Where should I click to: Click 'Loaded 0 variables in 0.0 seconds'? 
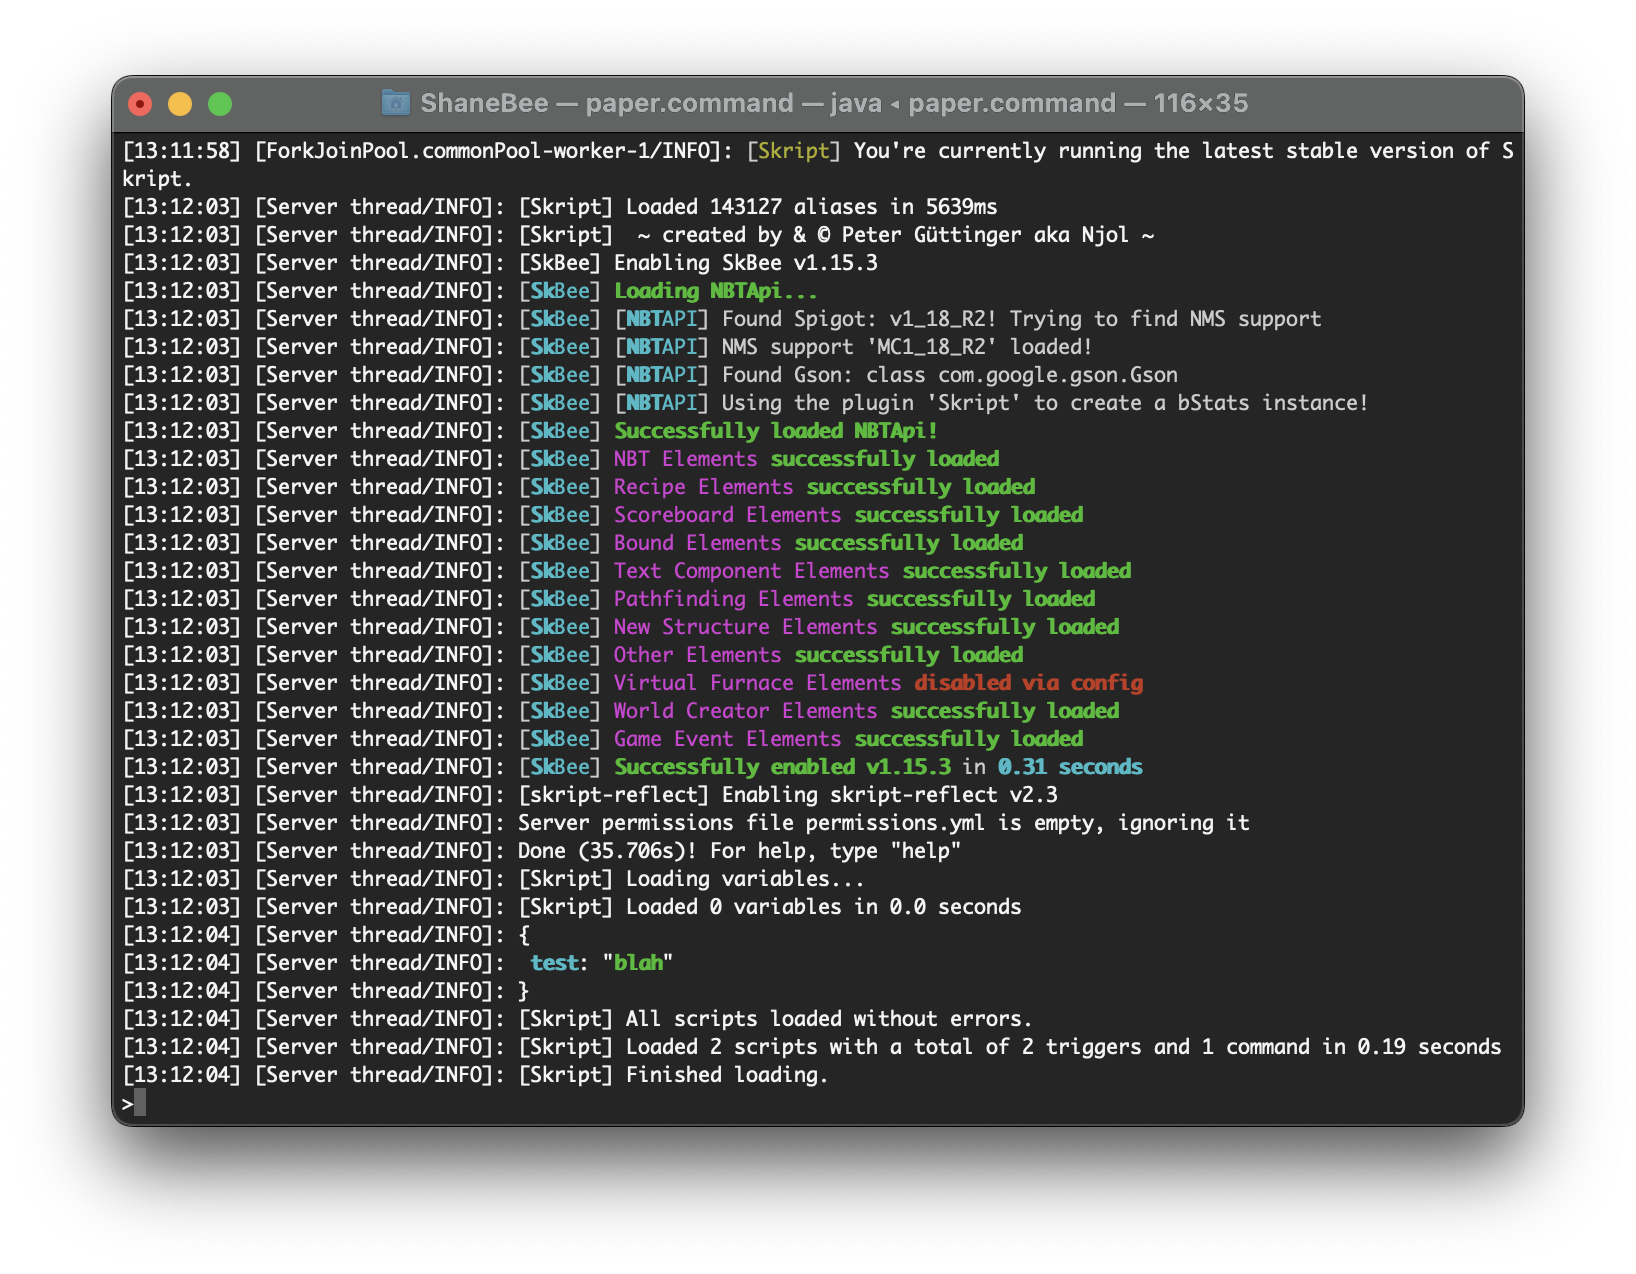point(823,907)
